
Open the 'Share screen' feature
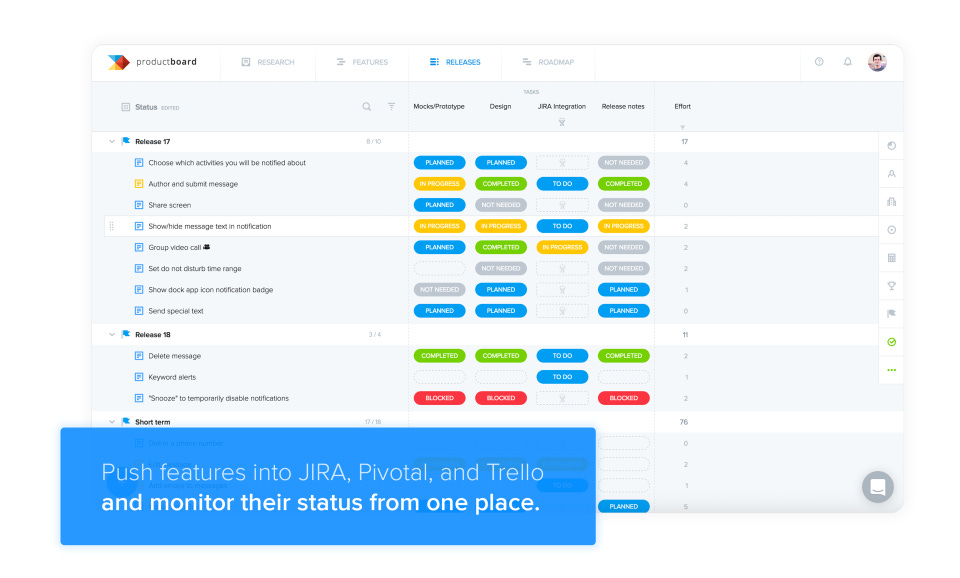(x=170, y=205)
